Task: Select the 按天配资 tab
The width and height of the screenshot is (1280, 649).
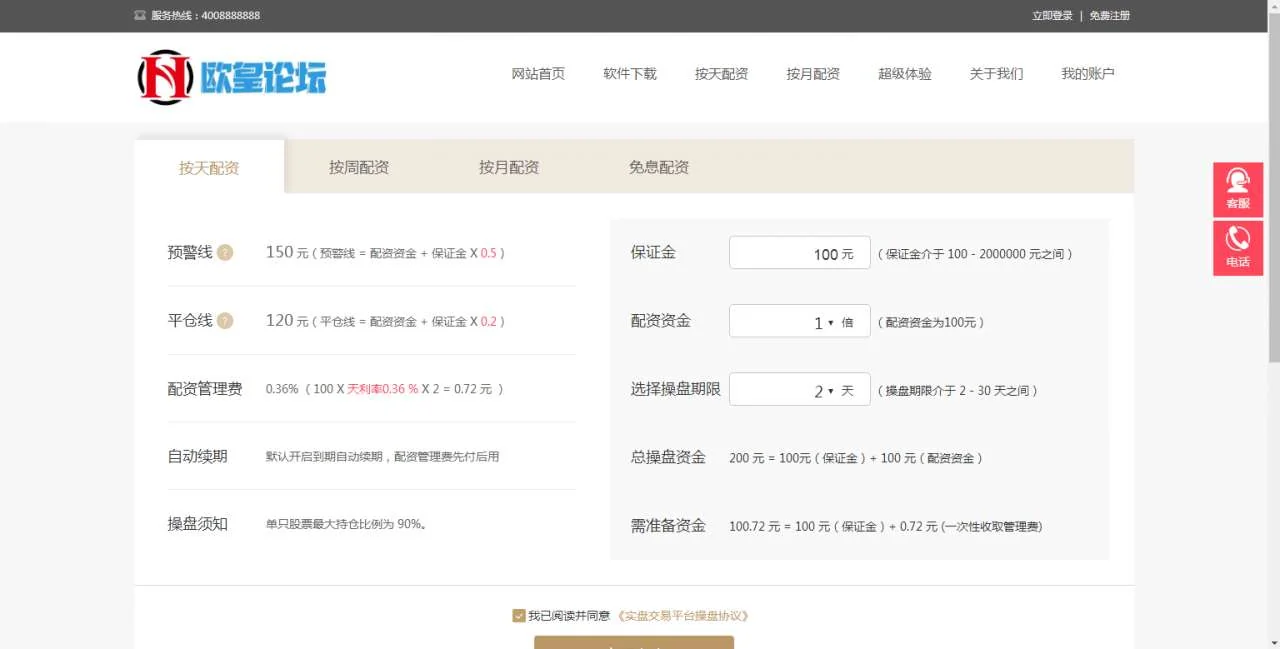Action: pyautogui.click(x=209, y=168)
